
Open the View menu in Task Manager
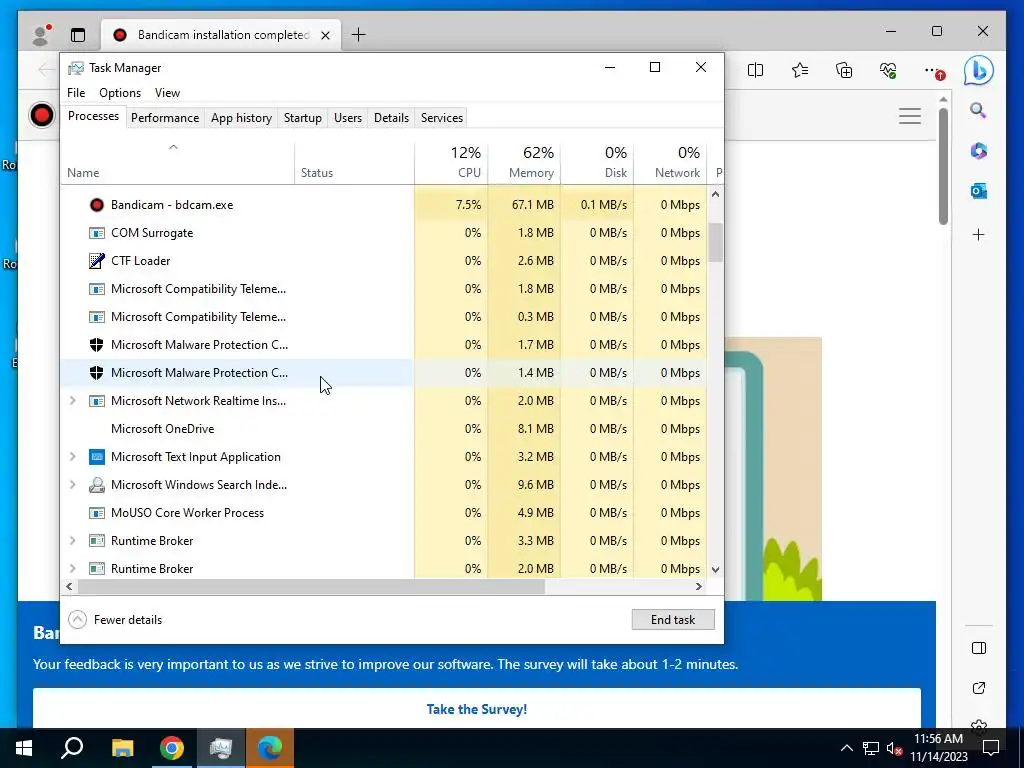(x=167, y=93)
